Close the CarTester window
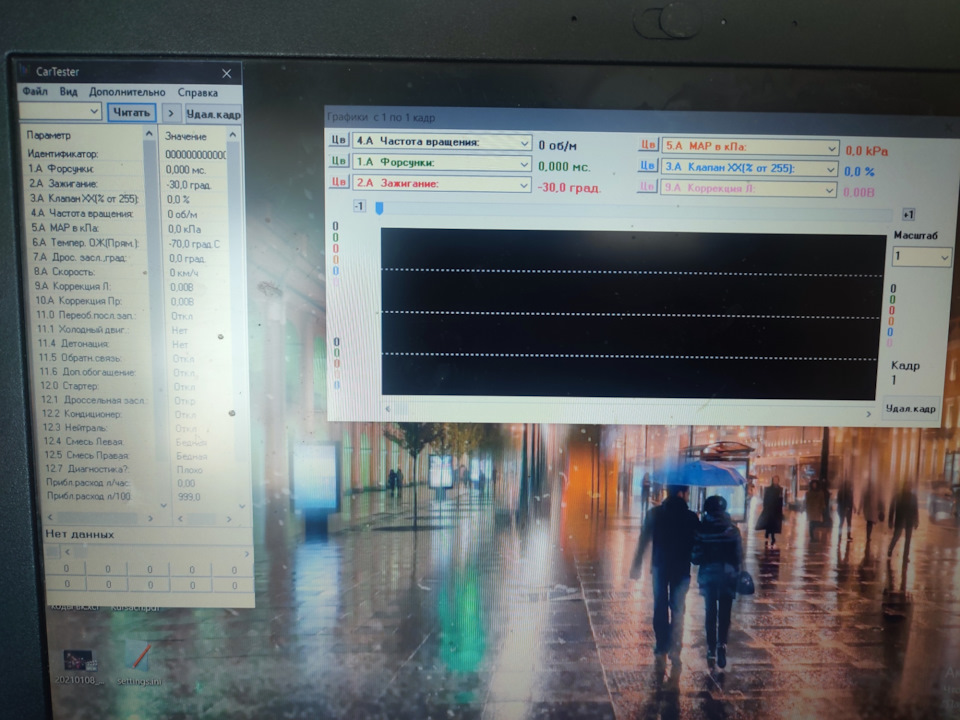 tap(227, 73)
